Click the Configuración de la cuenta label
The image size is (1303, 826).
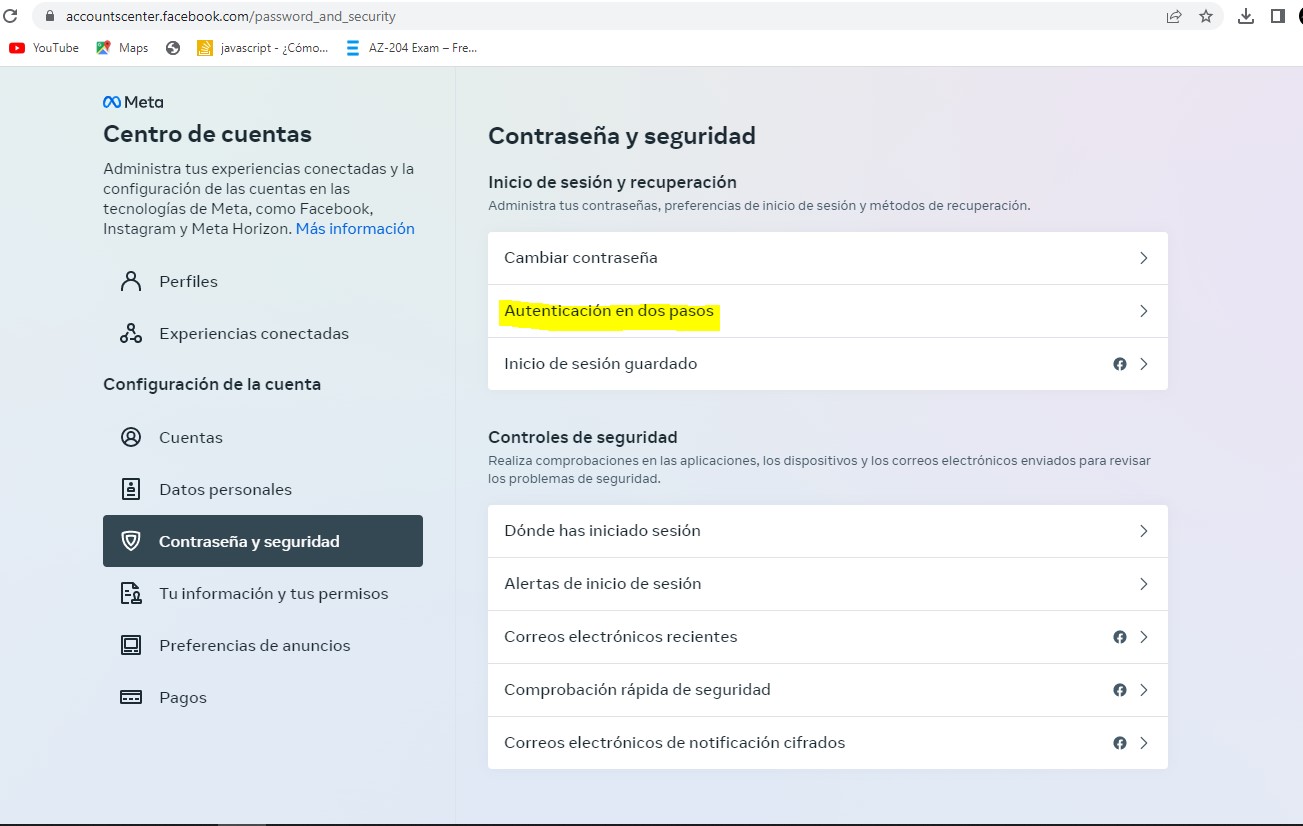click(212, 384)
